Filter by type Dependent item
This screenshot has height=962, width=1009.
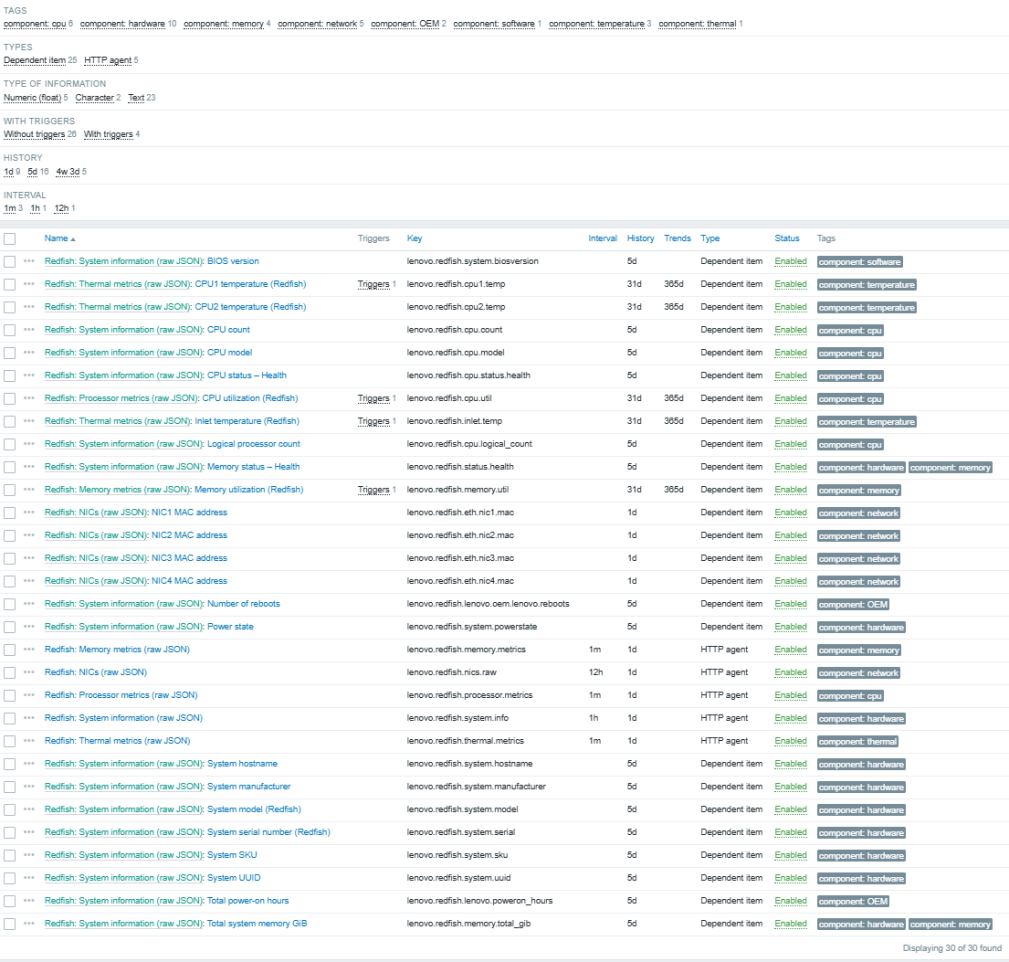(x=35, y=60)
